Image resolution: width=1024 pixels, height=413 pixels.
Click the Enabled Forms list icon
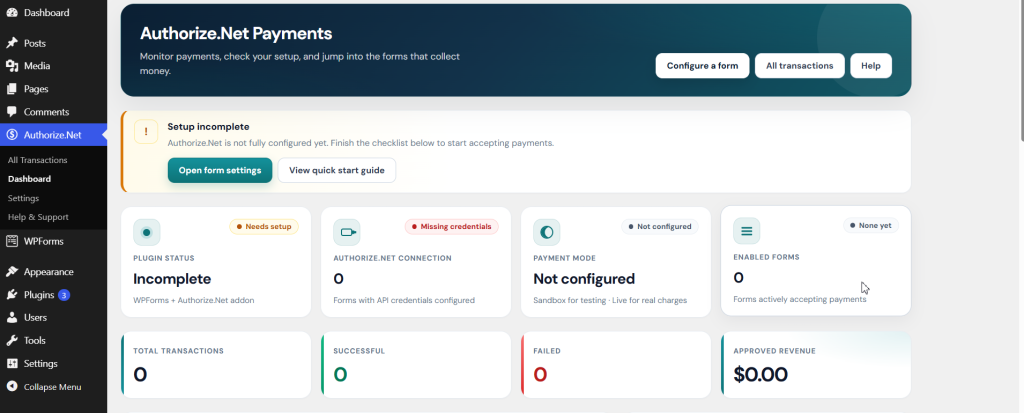pyautogui.click(x=746, y=231)
